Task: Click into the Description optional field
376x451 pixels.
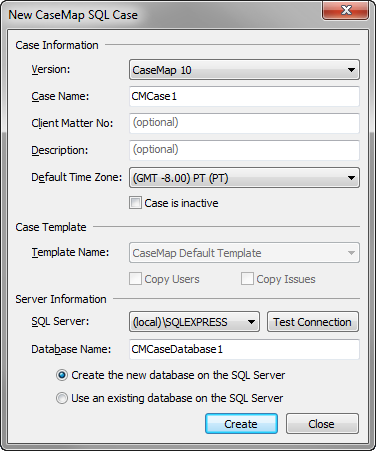Action: [x=244, y=150]
